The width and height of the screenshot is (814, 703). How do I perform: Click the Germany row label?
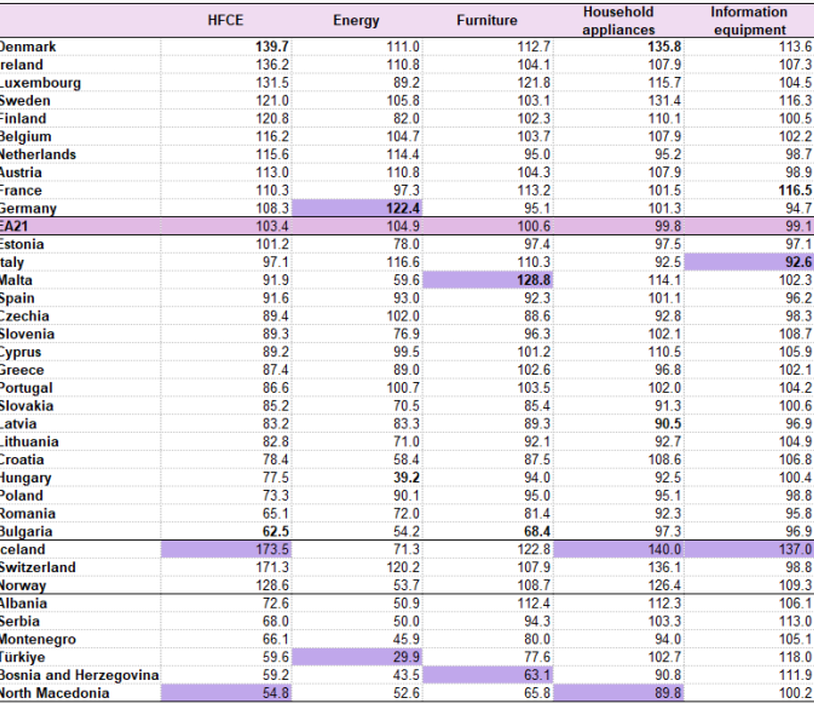(x=28, y=209)
